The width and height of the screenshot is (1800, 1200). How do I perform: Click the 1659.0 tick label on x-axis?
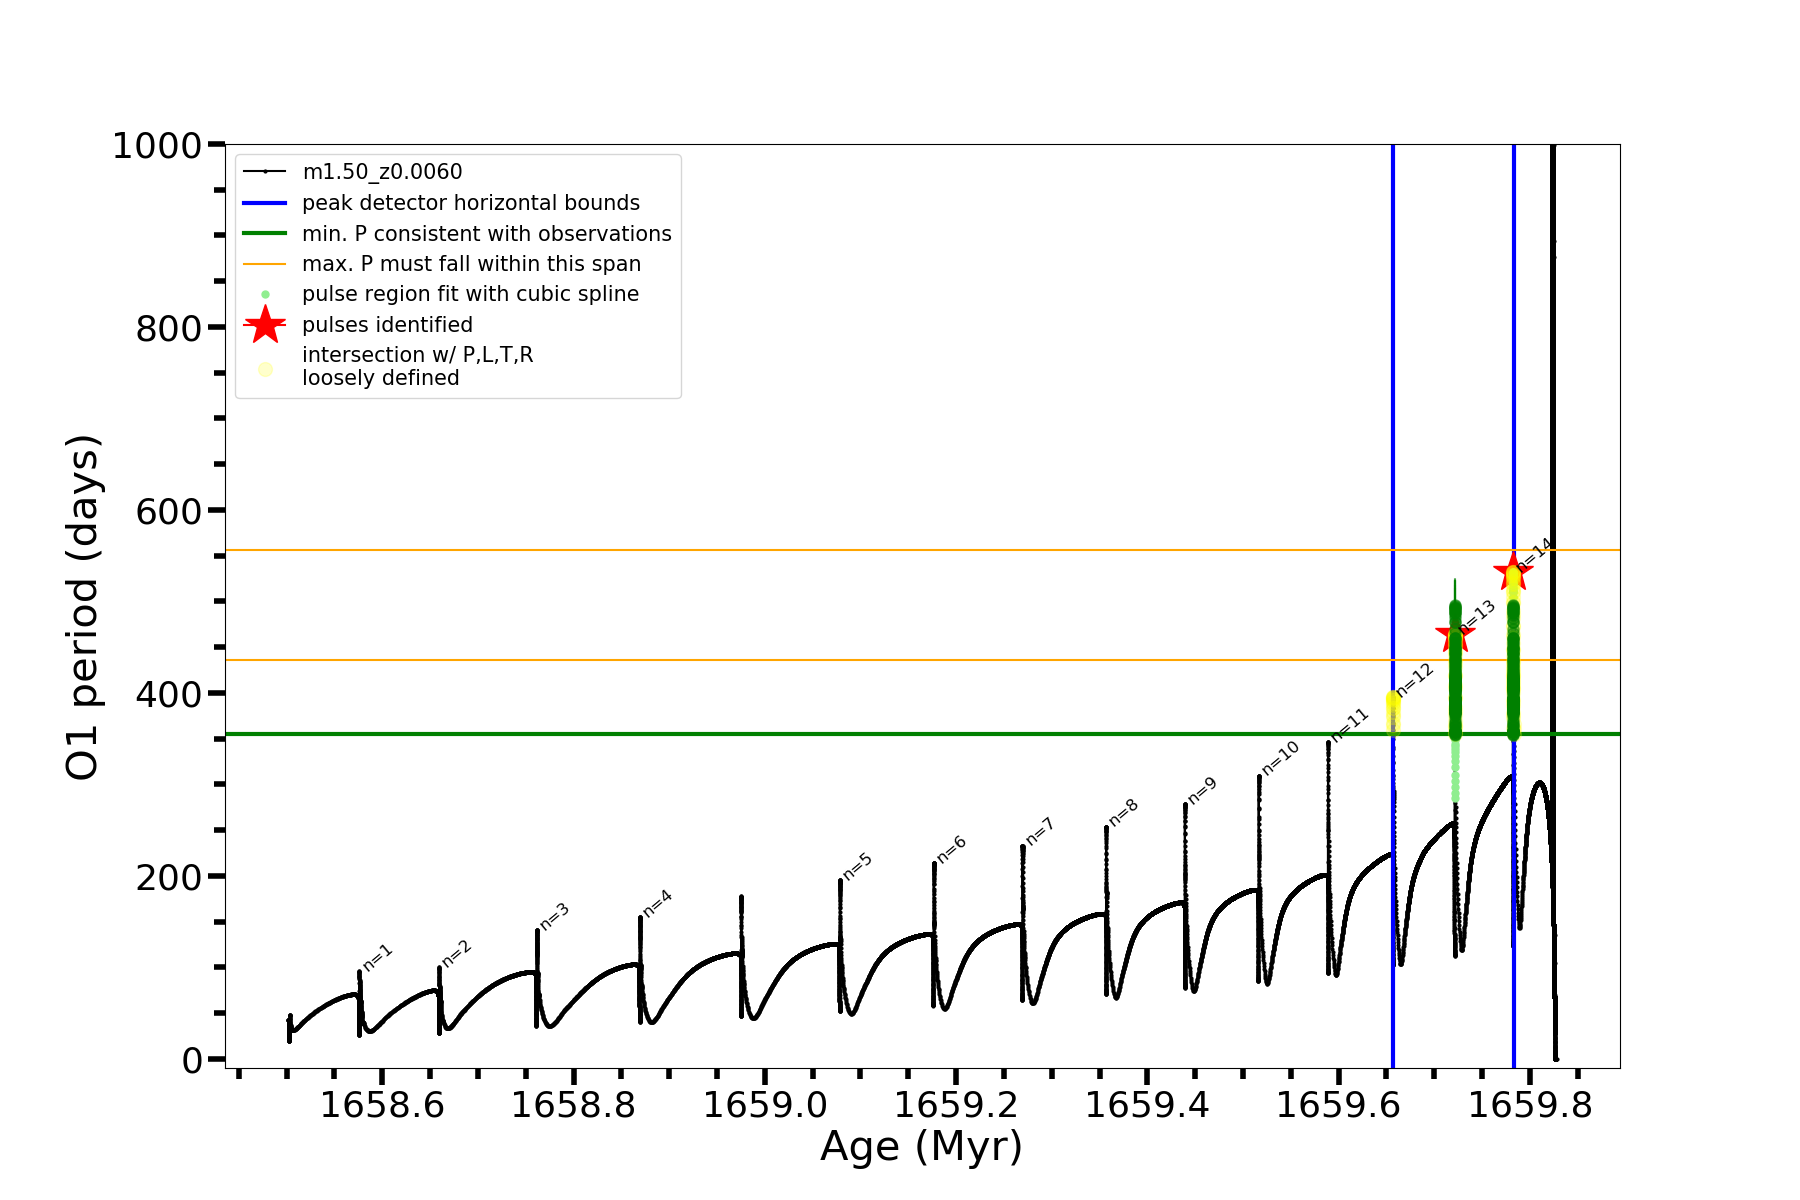pyautogui.click(x=765, y=1105)
